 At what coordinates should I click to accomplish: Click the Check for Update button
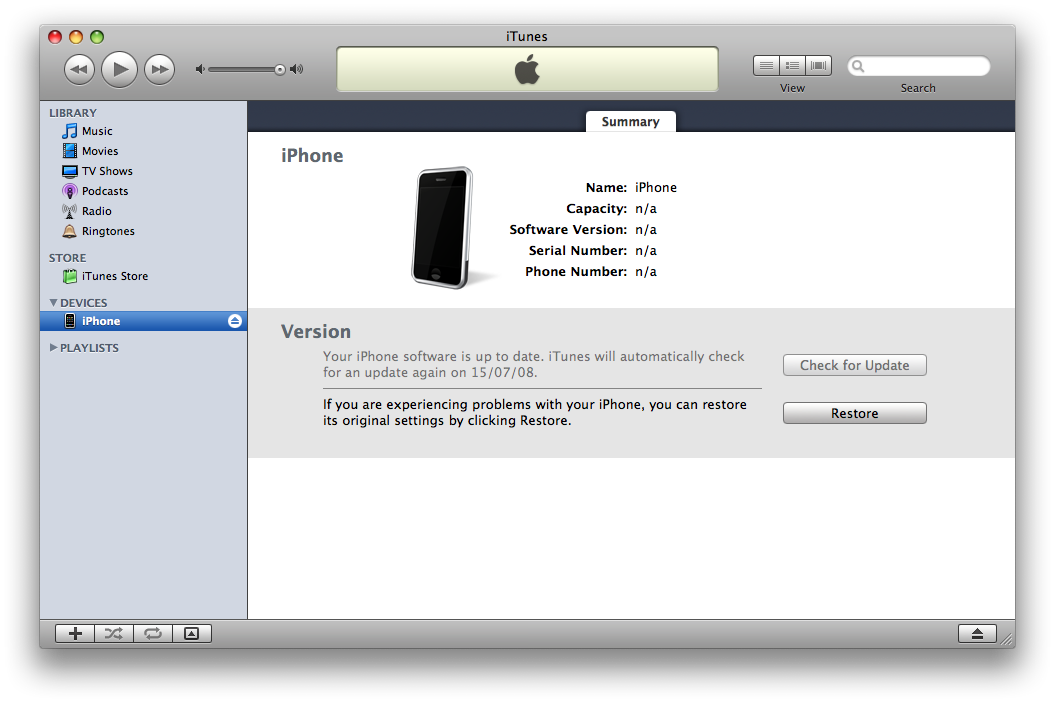(854, 365)
